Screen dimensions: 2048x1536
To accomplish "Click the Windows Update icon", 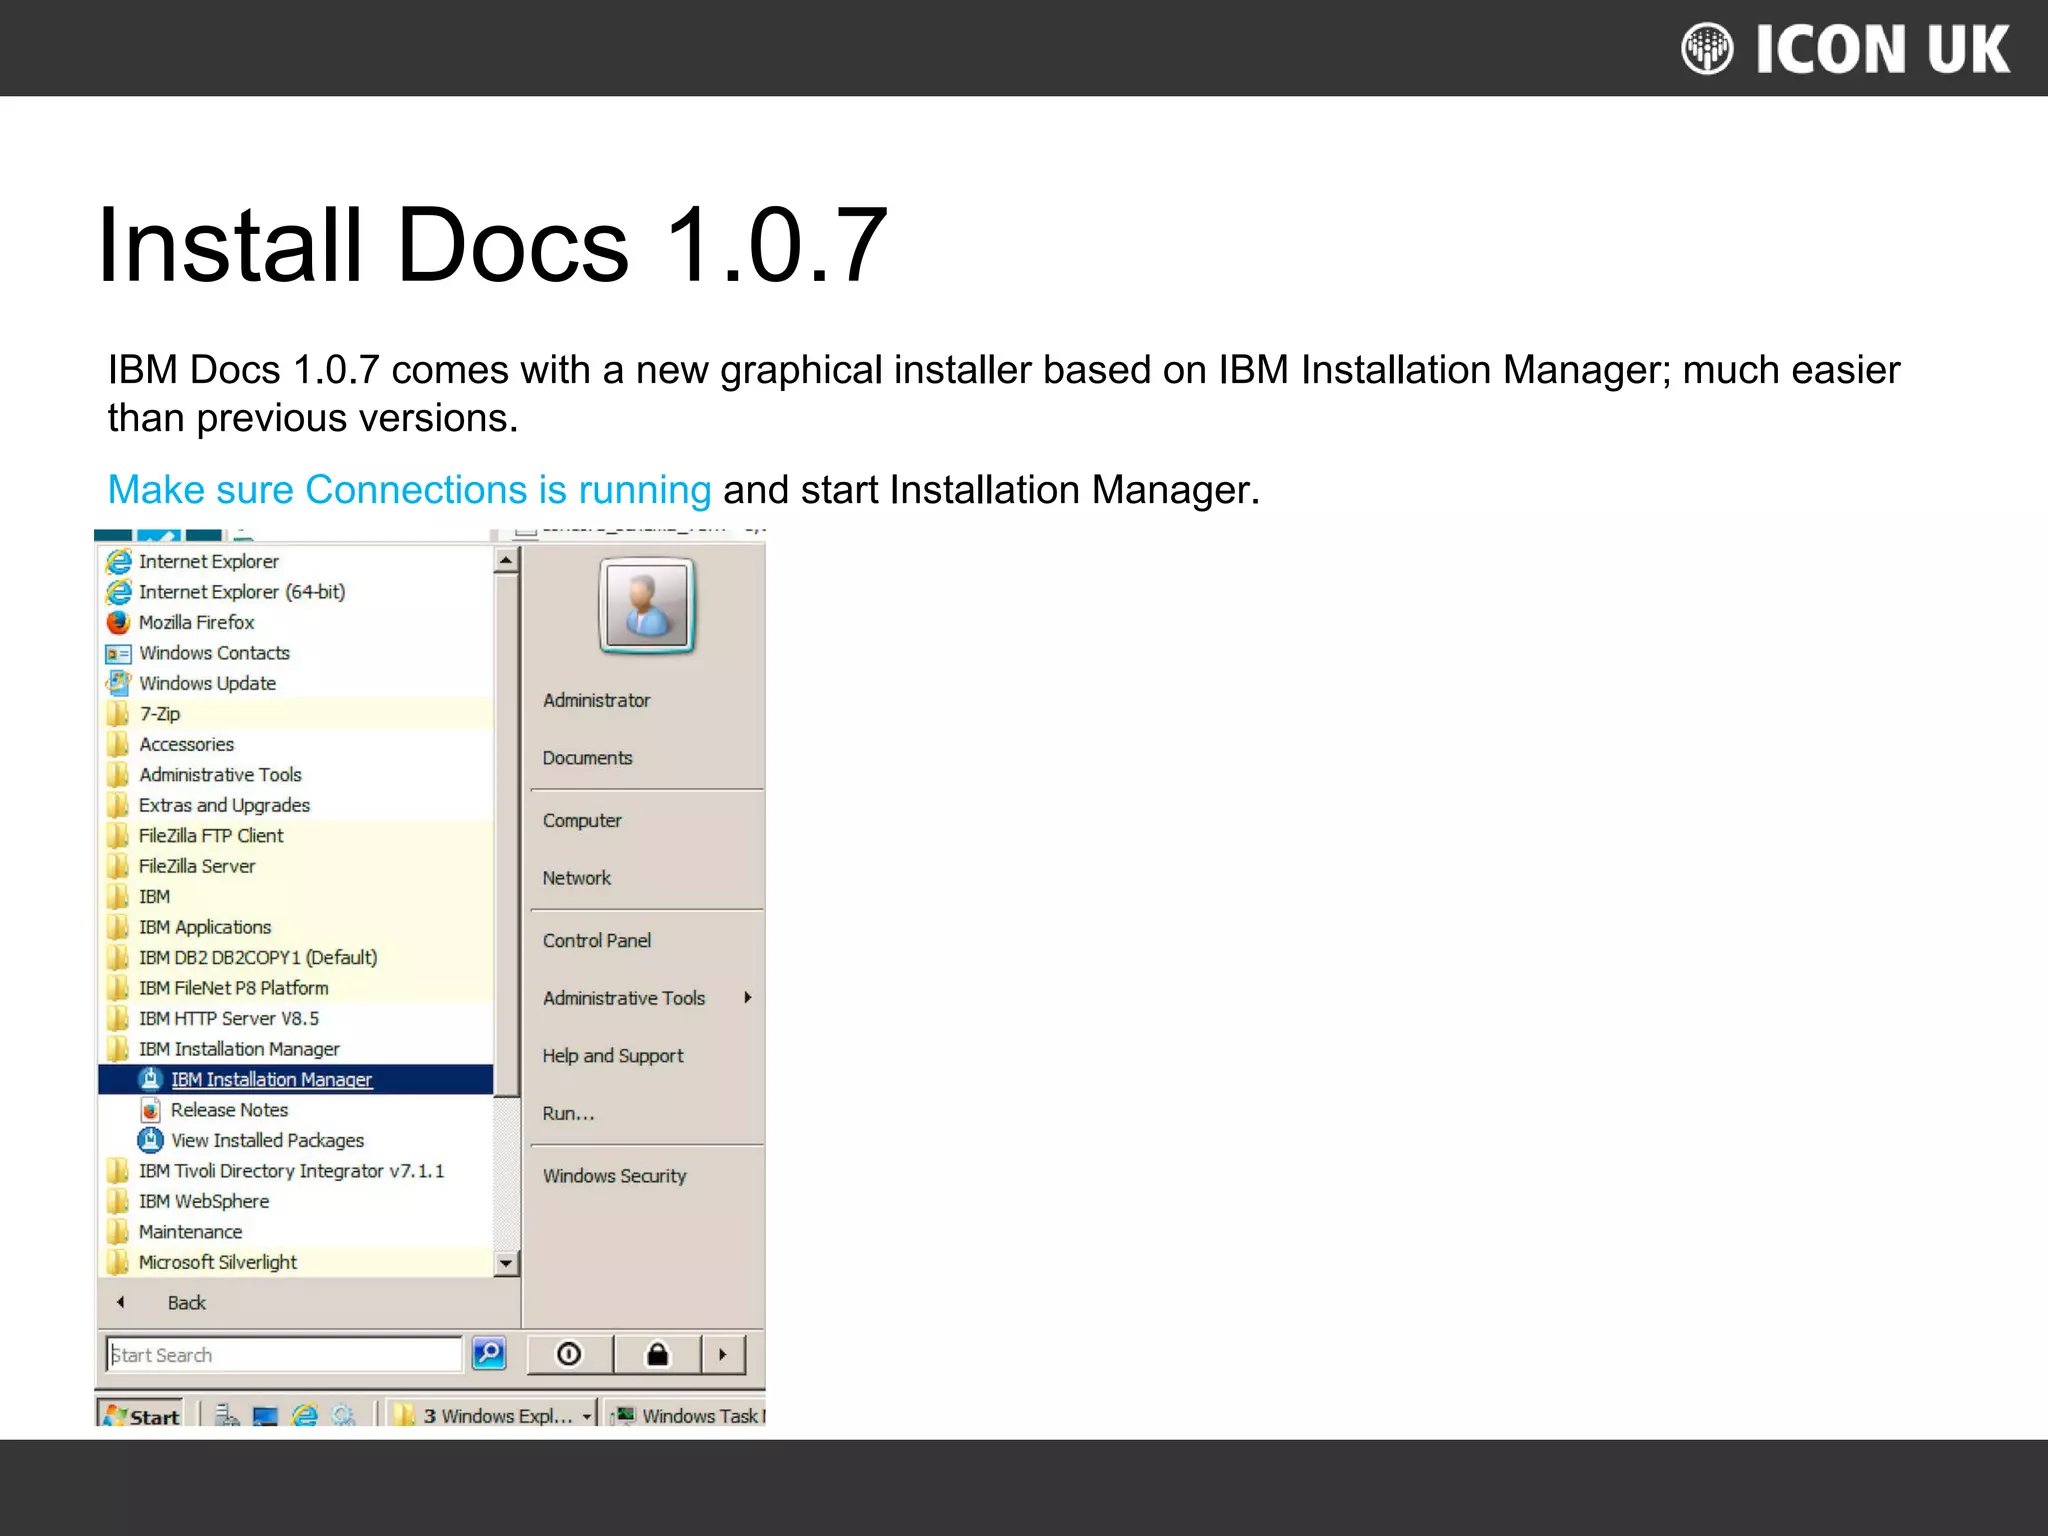I will coord(118,683).
